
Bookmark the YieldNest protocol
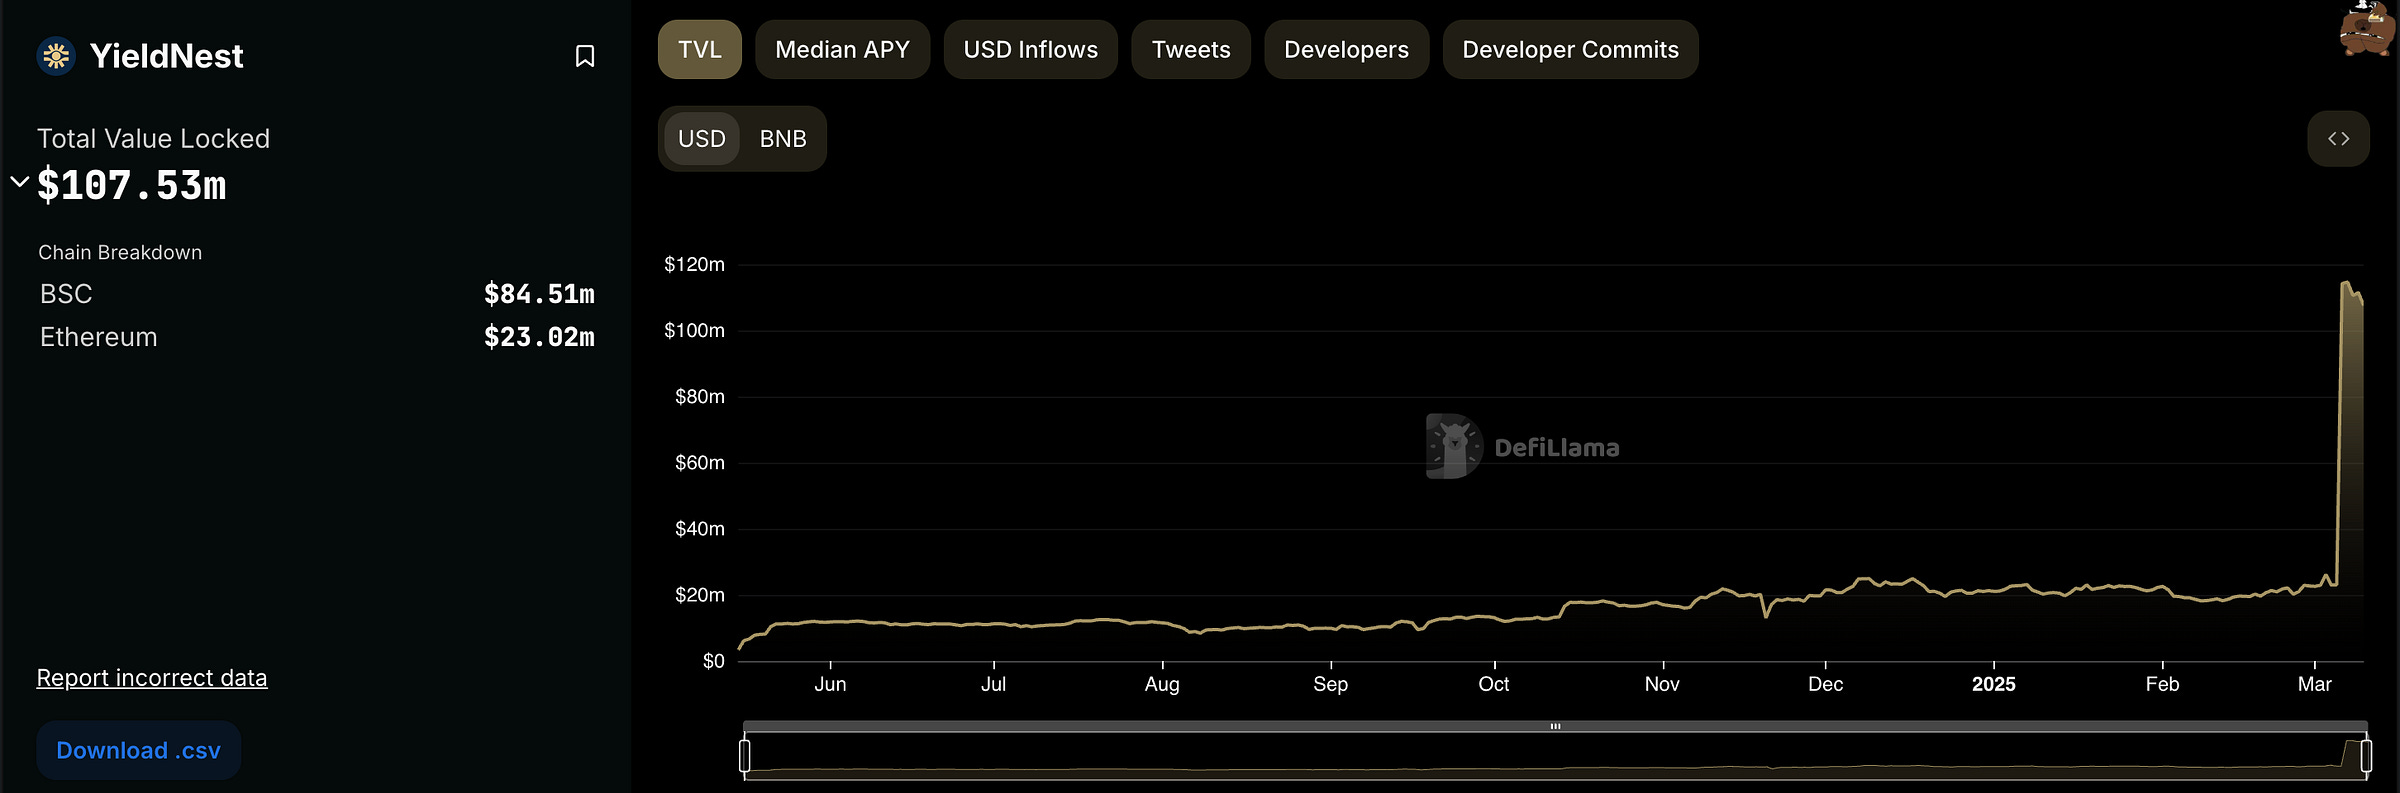point(585,56)
